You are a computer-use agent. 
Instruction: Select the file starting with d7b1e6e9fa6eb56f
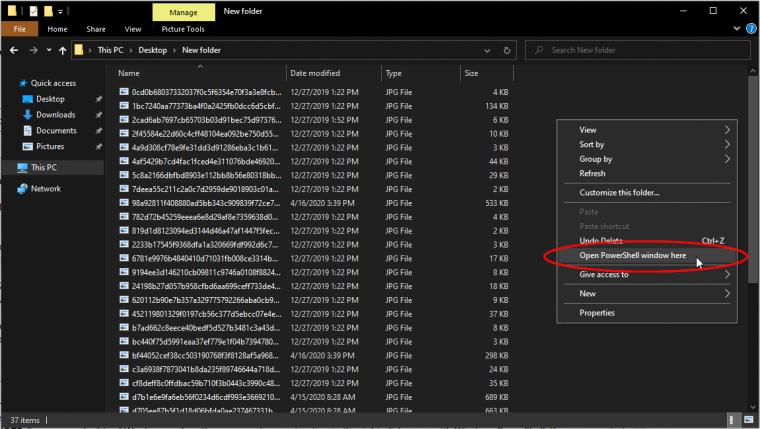206,397
